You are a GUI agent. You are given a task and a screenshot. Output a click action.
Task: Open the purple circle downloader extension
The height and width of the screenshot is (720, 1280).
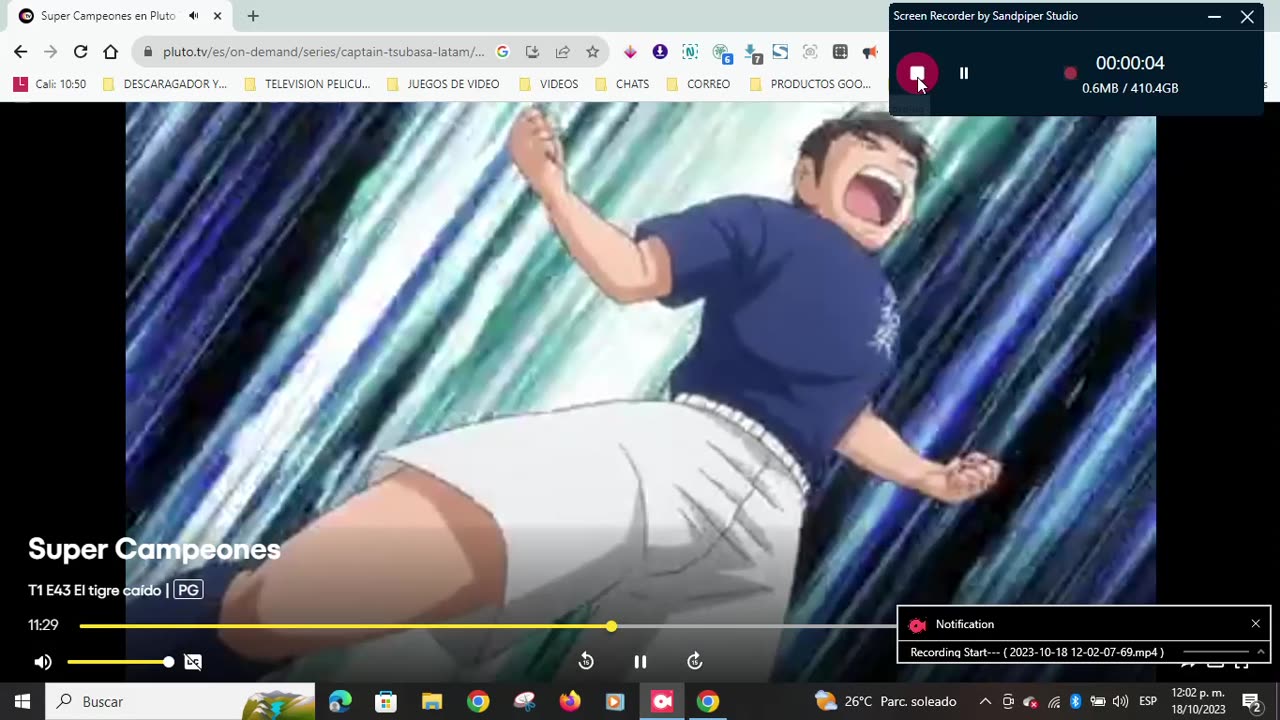pos(660,52)
